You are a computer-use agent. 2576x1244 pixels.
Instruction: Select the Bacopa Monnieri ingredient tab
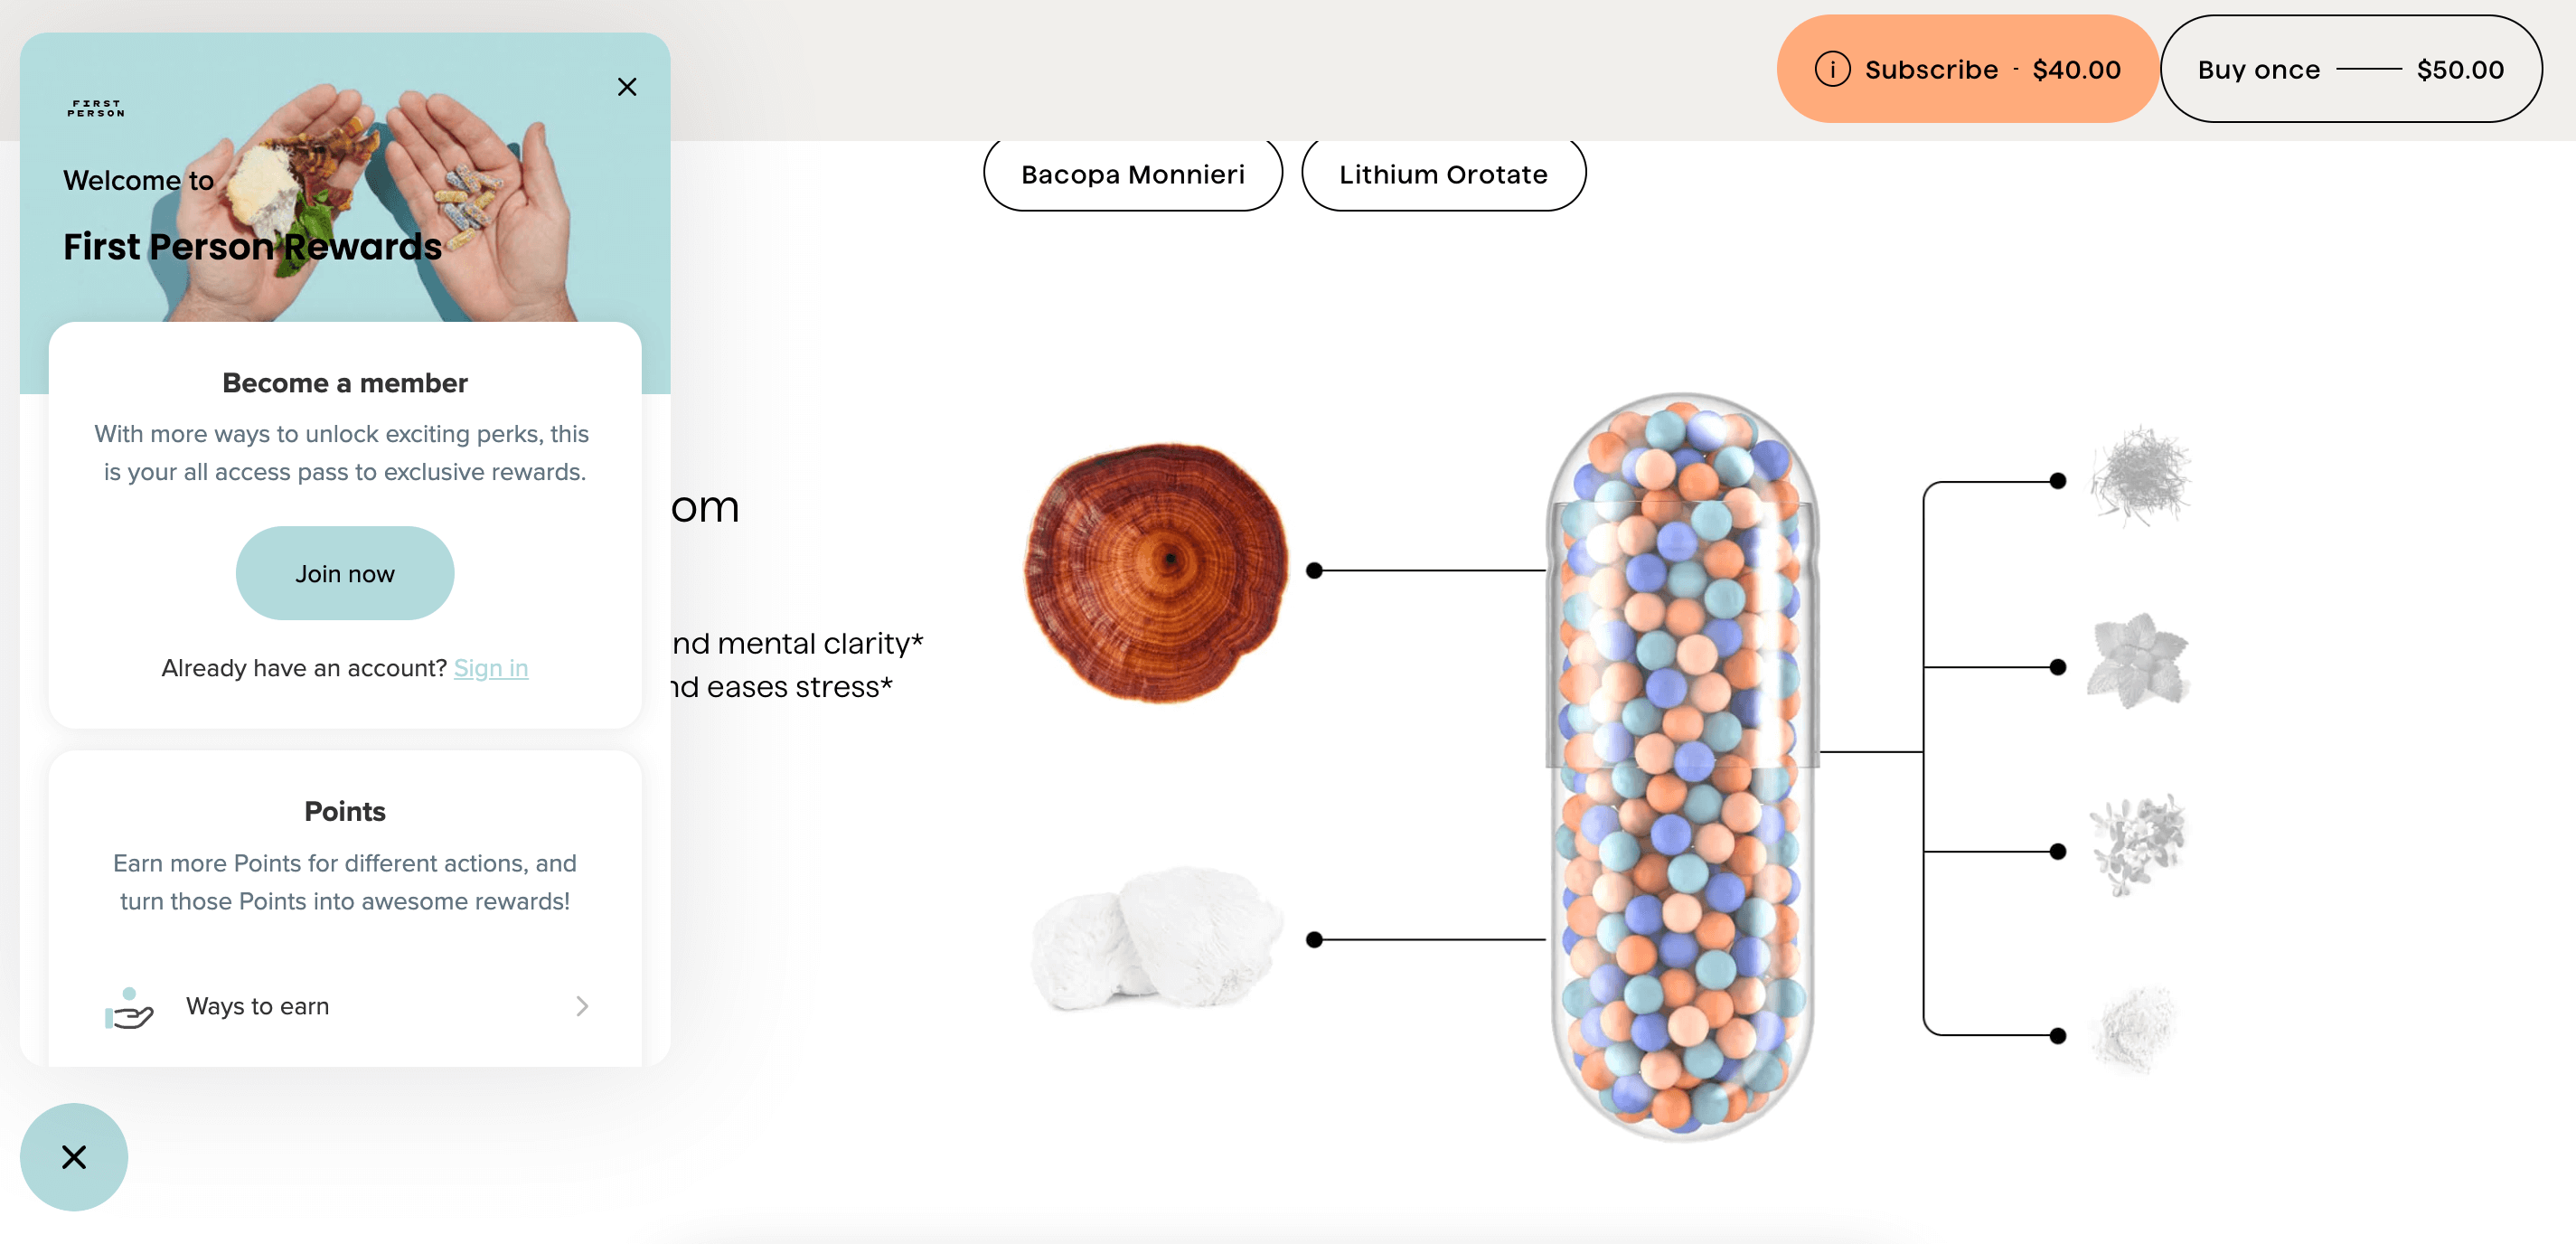pos(1133,173)
